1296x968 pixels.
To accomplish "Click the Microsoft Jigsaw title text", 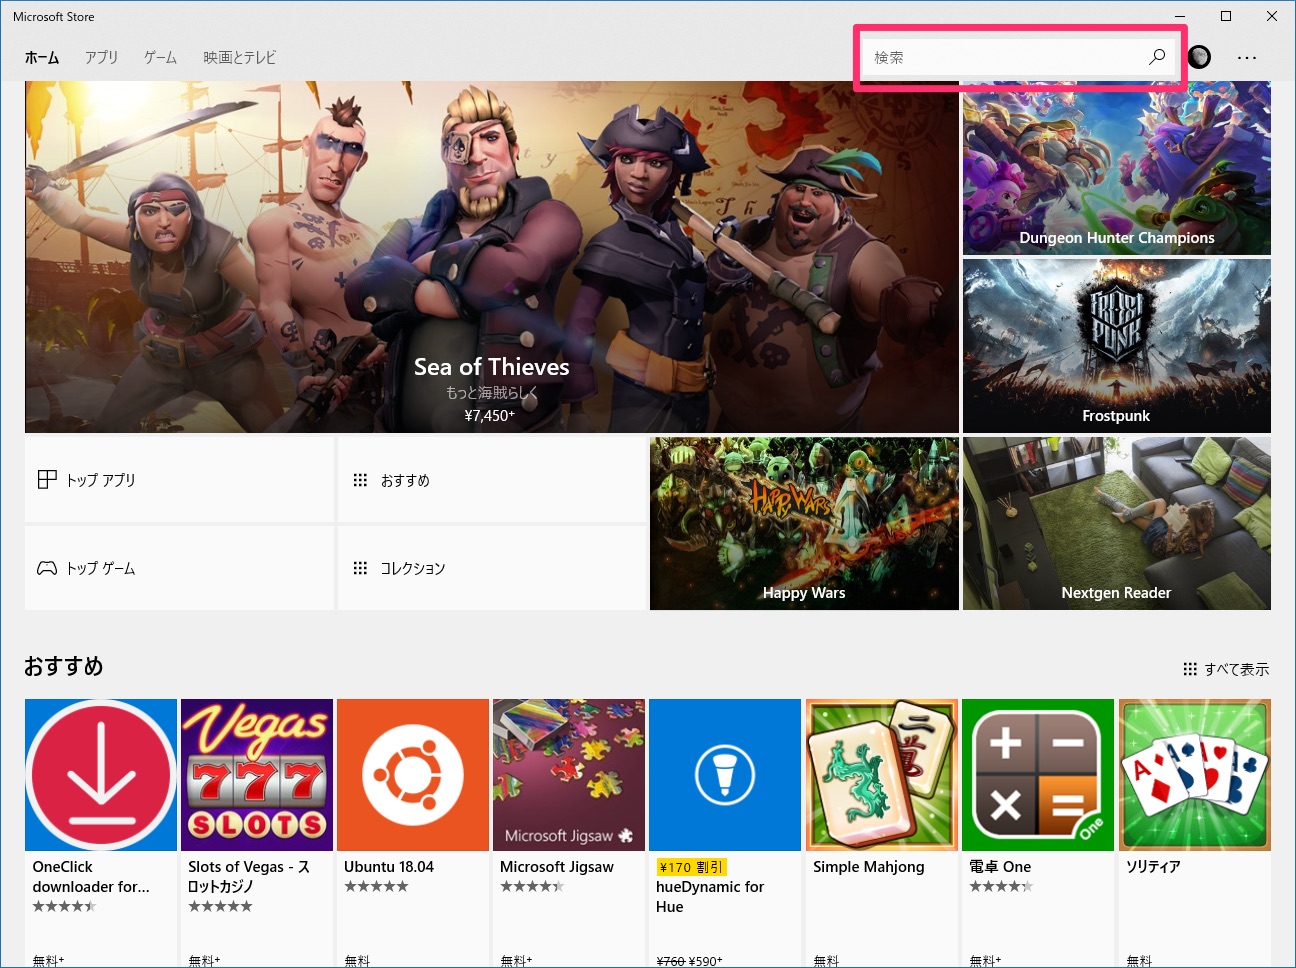I will click(557, 867).
